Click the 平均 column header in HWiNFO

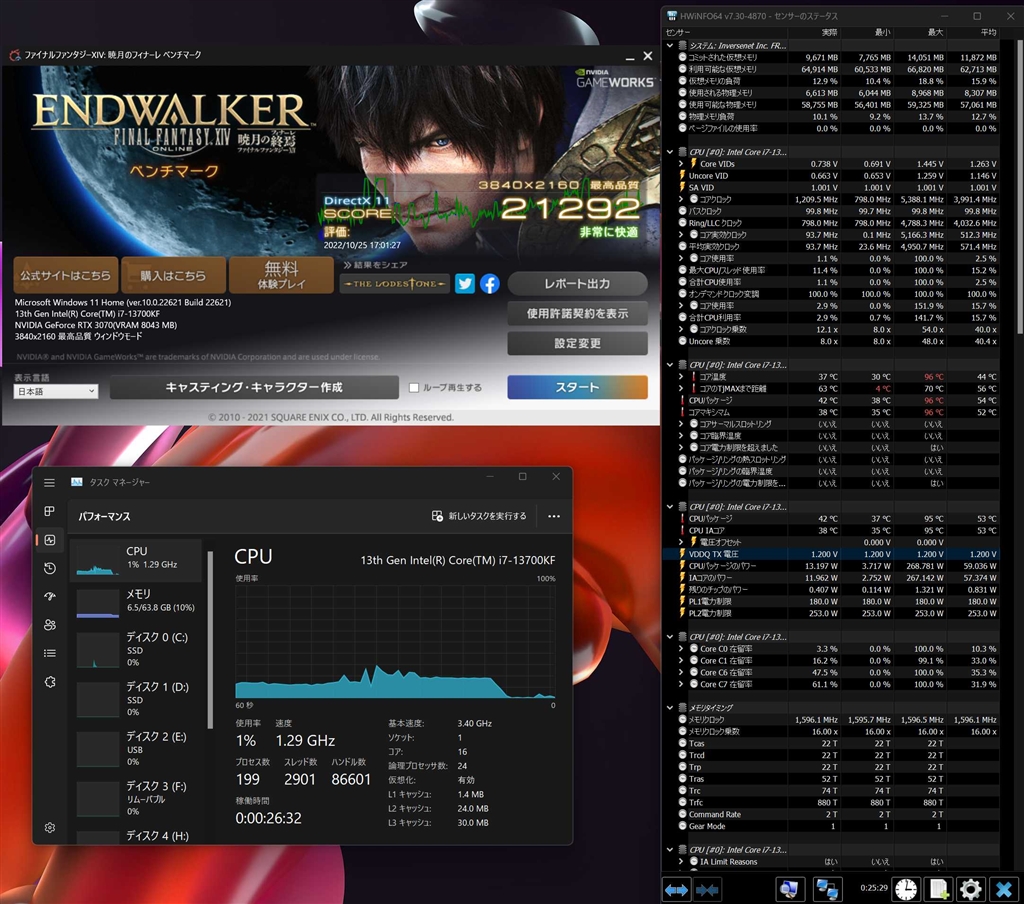[973, 32]
